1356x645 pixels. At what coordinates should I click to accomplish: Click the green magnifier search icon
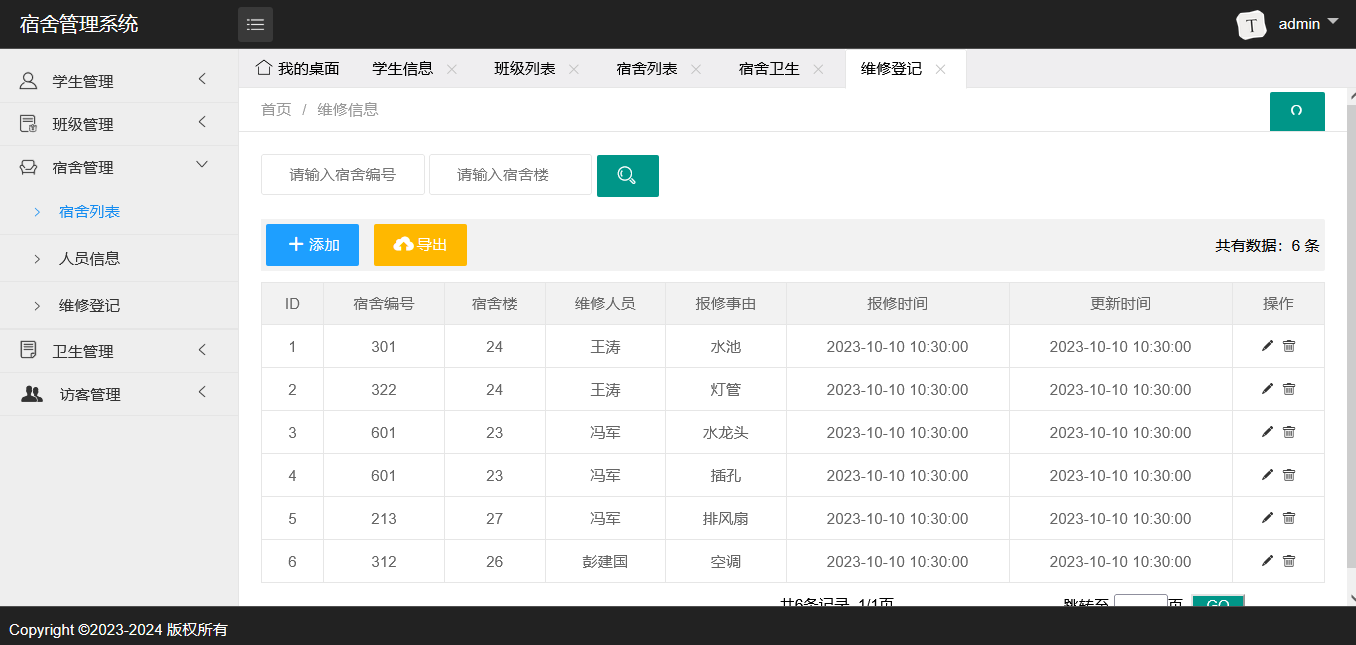pos(627,175)
